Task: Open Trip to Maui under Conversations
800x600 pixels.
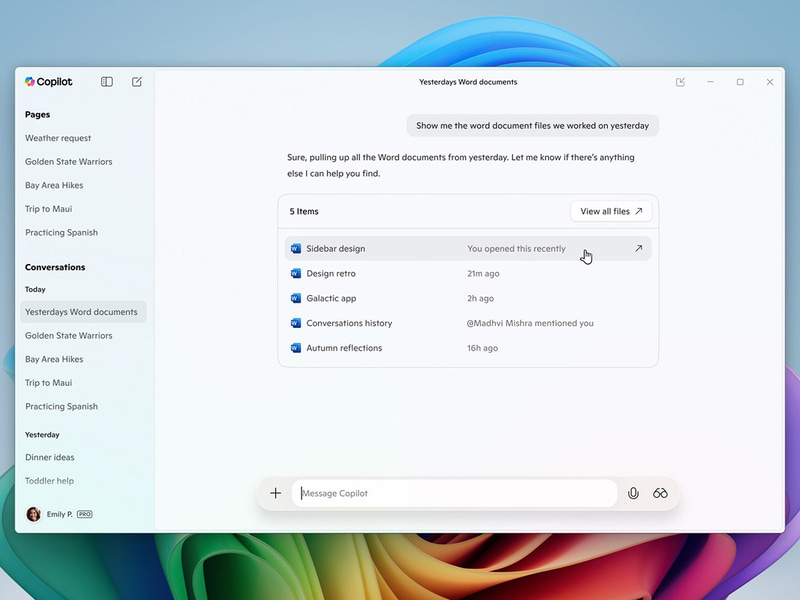Action: pos(48,383)
